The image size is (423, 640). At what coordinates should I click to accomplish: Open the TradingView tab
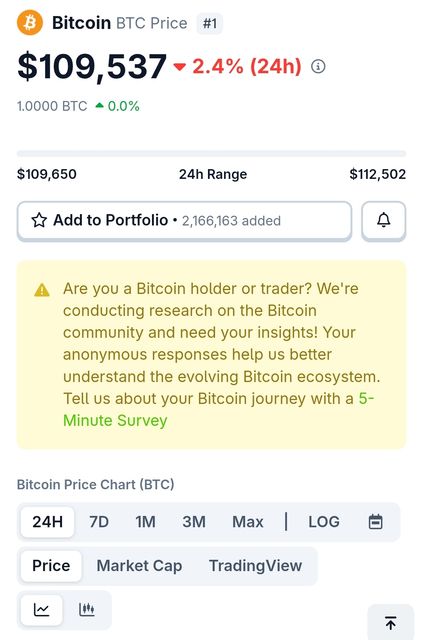[256, 566]
